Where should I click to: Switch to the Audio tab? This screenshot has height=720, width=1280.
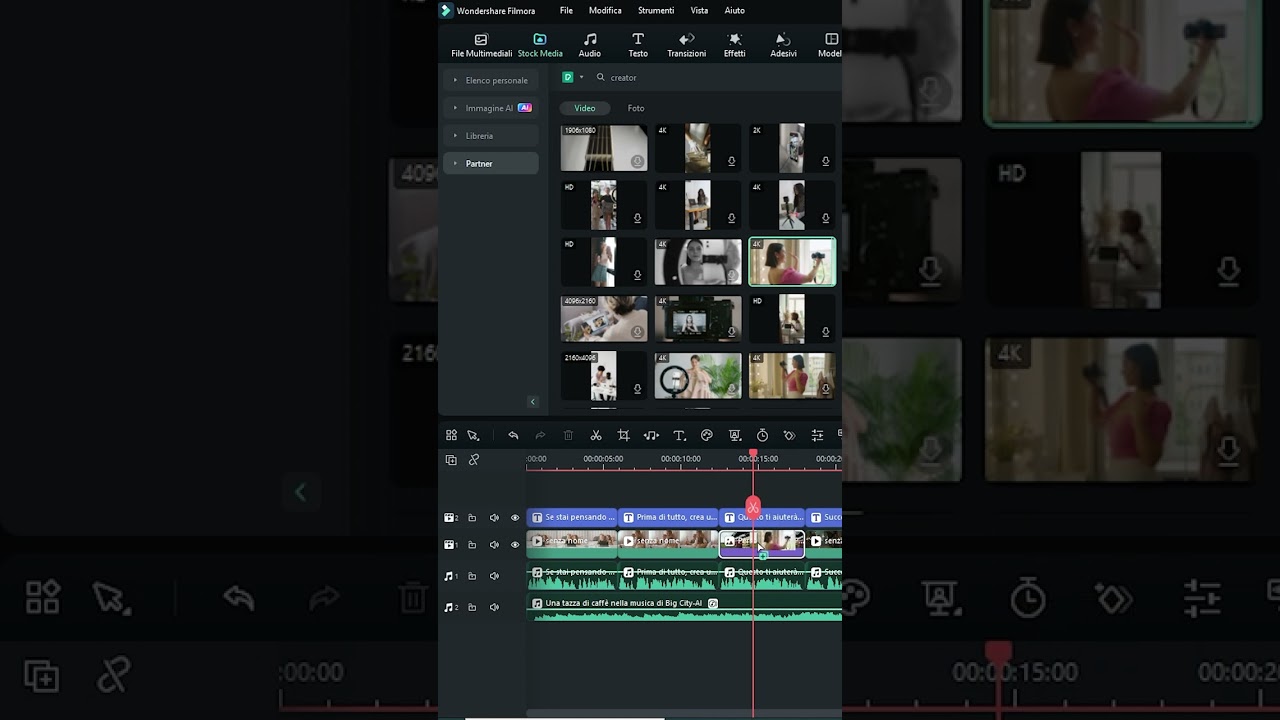(x=590, y=45)
